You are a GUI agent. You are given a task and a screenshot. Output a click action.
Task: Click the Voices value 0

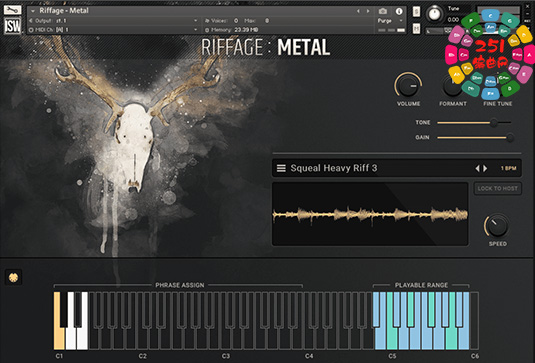(236, 21)
